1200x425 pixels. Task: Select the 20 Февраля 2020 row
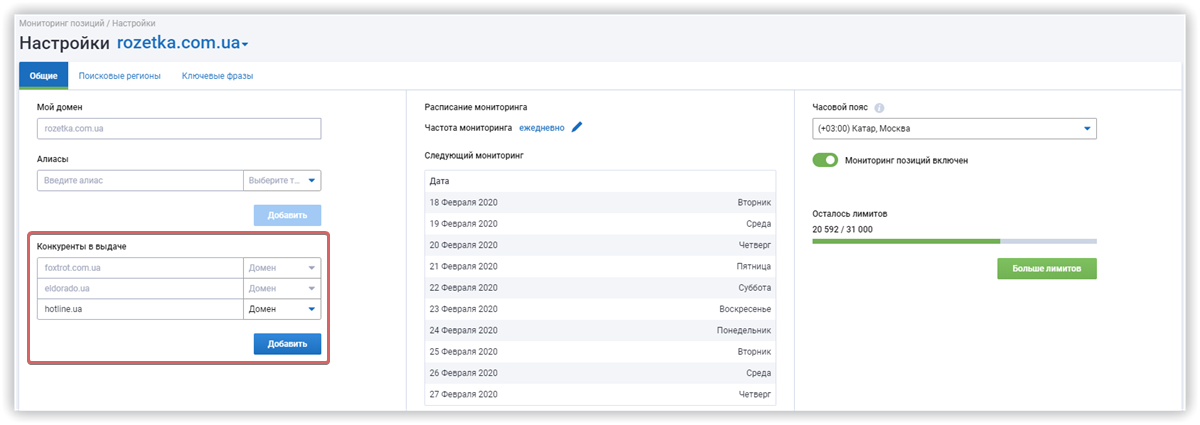(x=600, y=245)
